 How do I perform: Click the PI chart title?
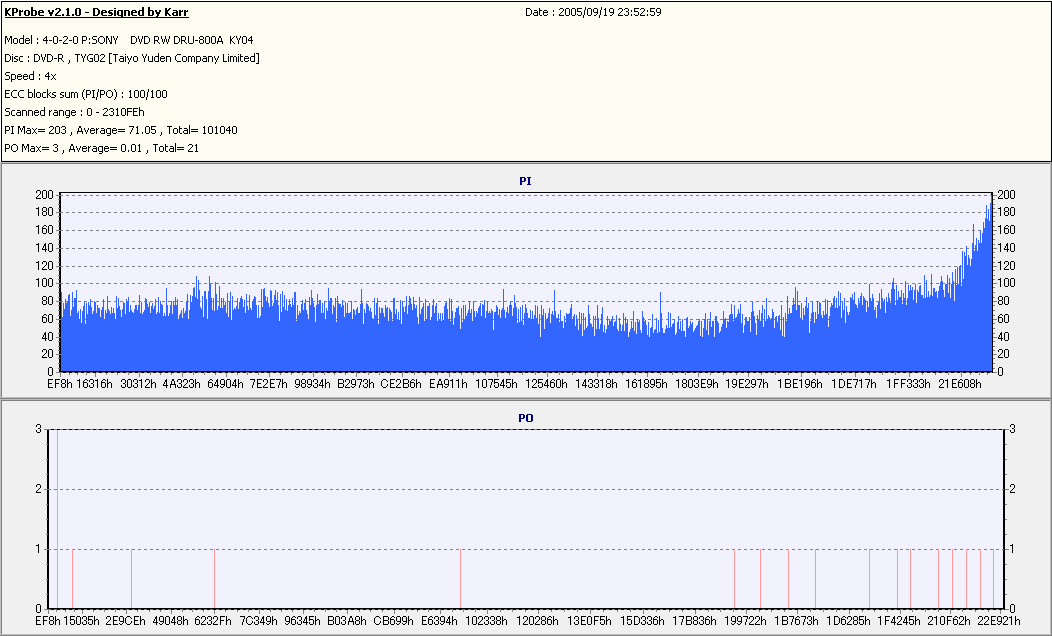click(525, 181)
